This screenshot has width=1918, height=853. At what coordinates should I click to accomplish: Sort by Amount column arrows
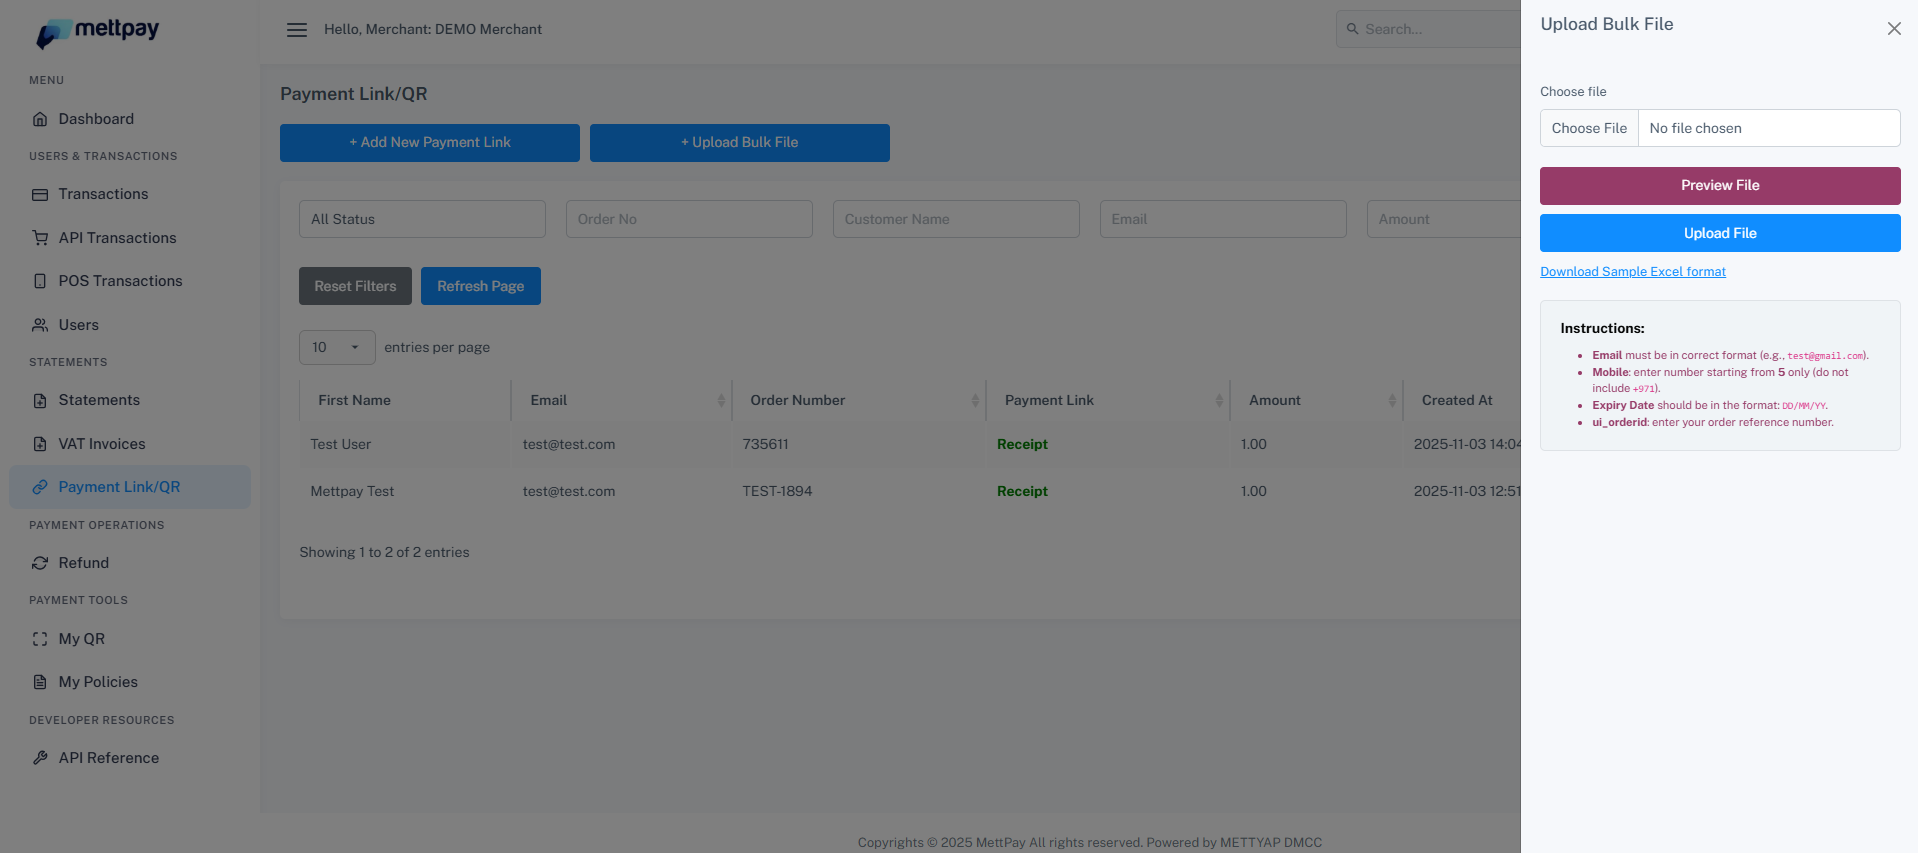(1392, 400)
